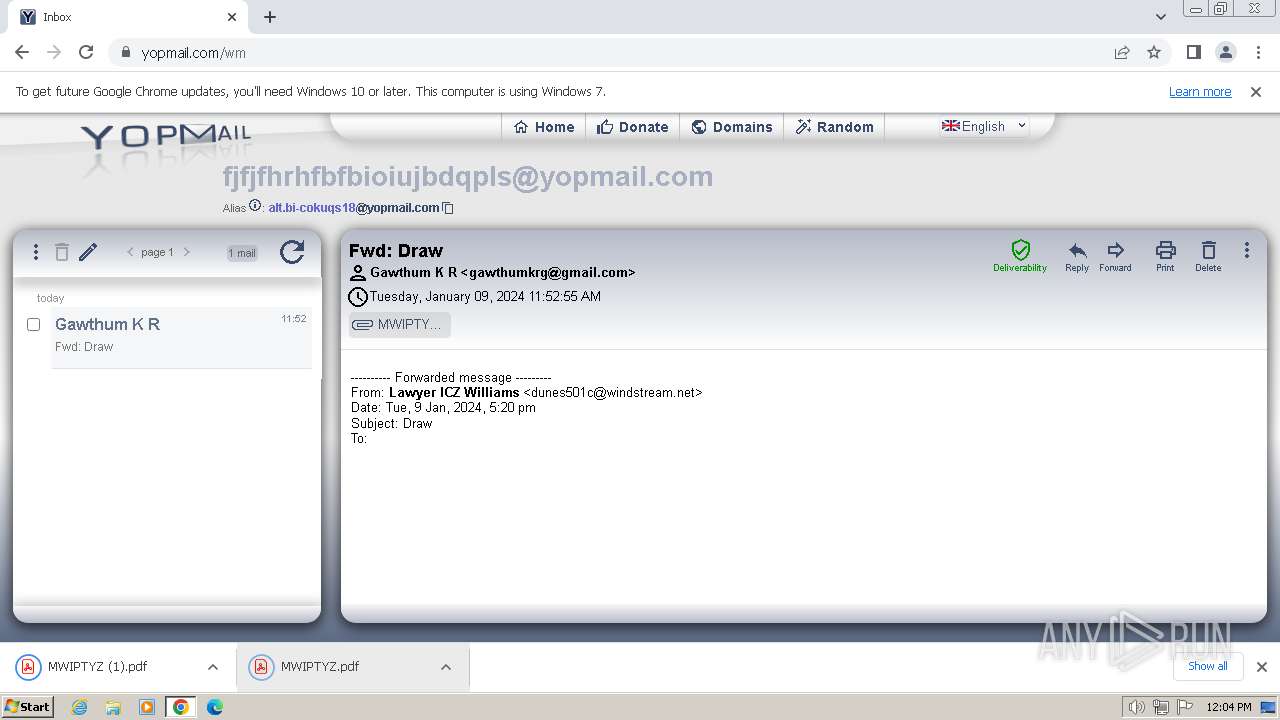Viewport: 1280px width, 720px height.
Task: Close the Inbox tab
Action: pos(232,17)
